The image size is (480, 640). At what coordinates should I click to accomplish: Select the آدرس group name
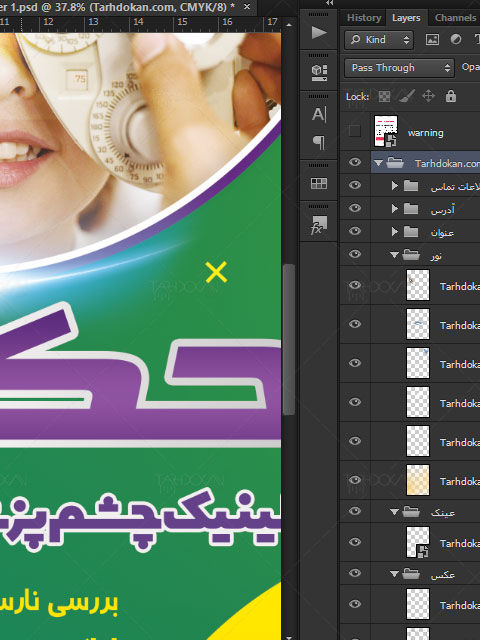442,210
